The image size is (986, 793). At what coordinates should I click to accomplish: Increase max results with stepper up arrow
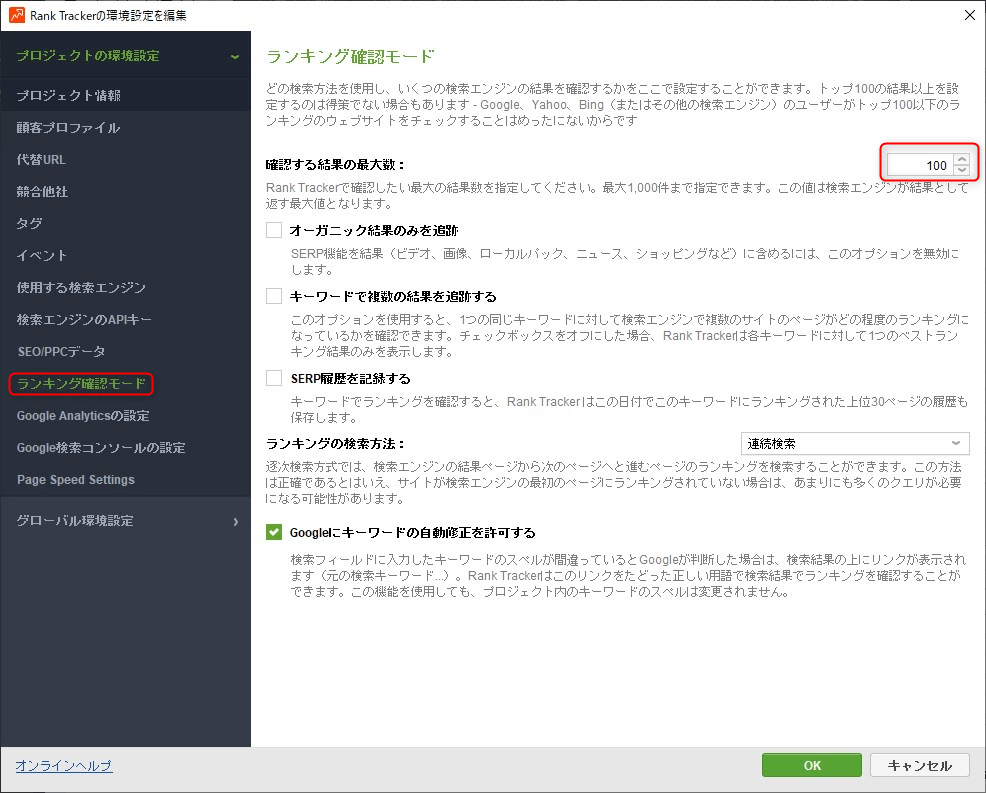[961, 159]
